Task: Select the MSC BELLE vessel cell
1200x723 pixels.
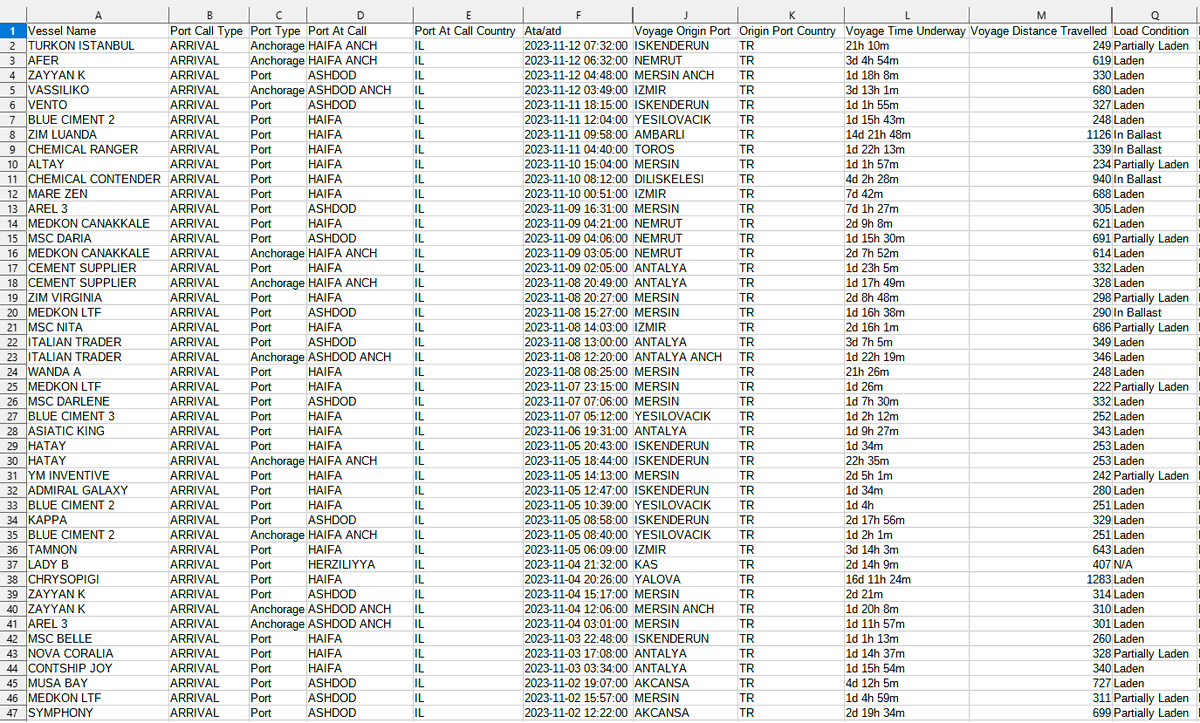Action: click(x=97, y=639)
